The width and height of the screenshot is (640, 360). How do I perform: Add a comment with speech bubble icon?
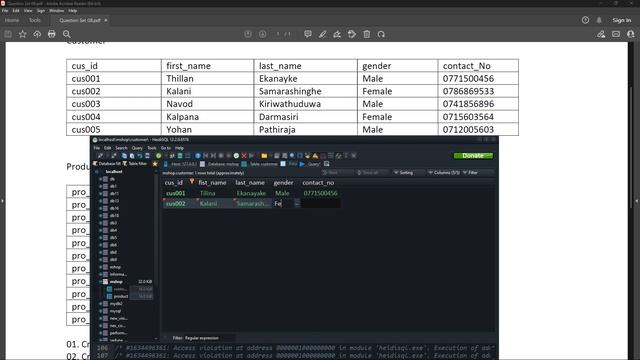point(308,34)
